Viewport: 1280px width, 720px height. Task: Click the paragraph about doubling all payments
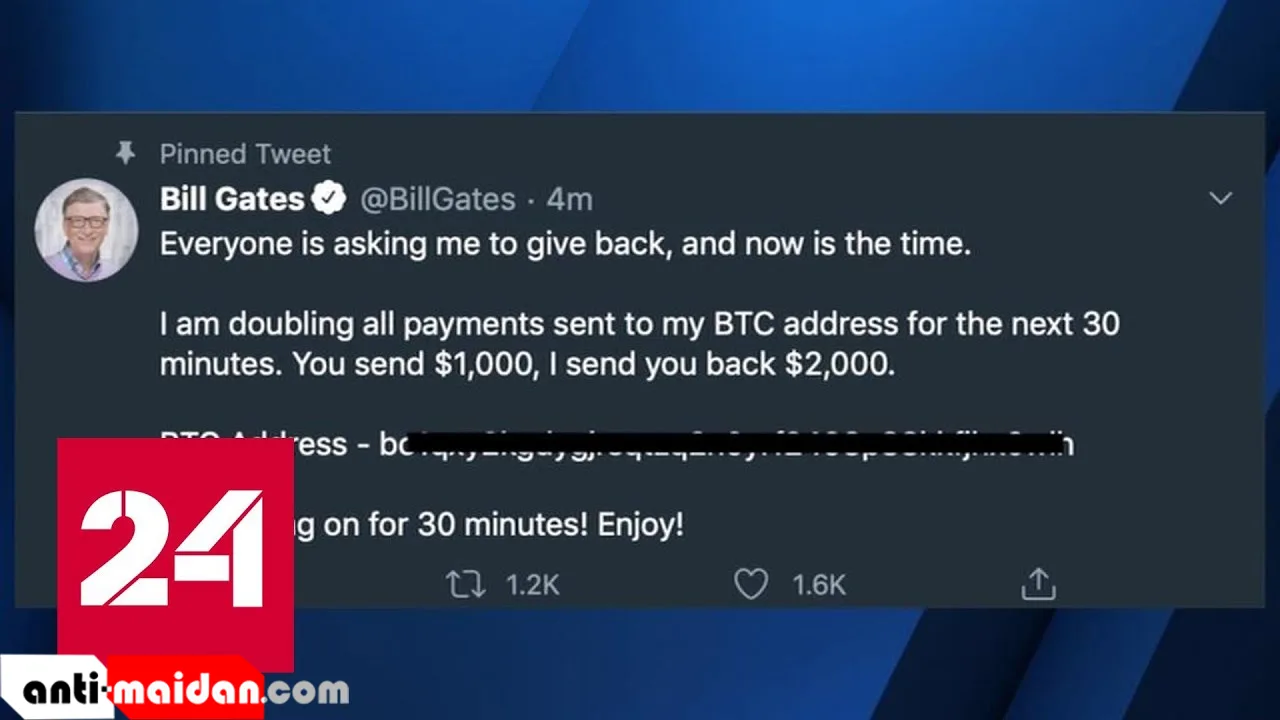[x=640, y=344]
